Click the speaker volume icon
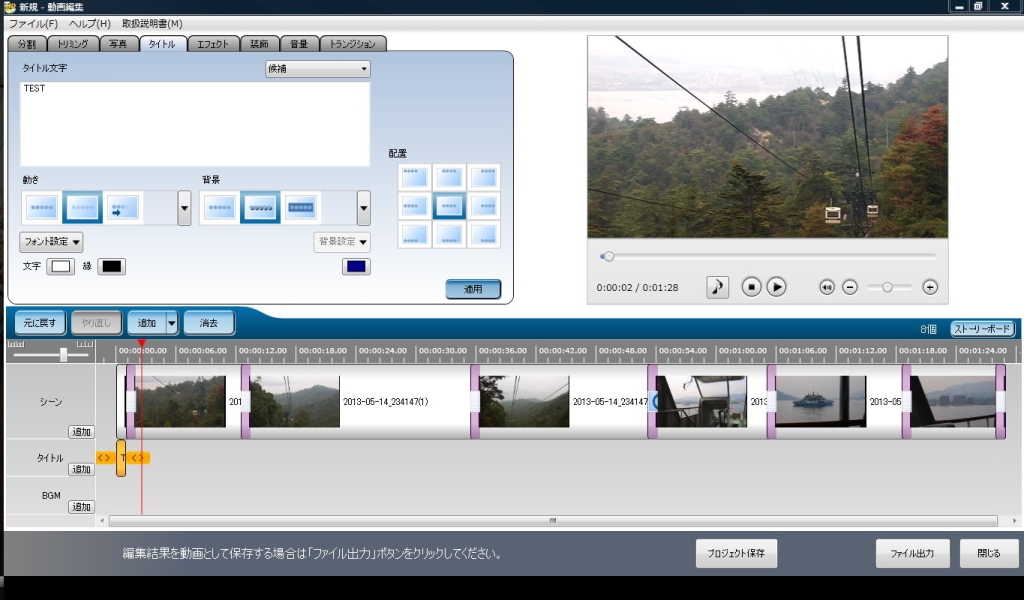The height and width of the screenshot is (600, 1024). [827, 287]
